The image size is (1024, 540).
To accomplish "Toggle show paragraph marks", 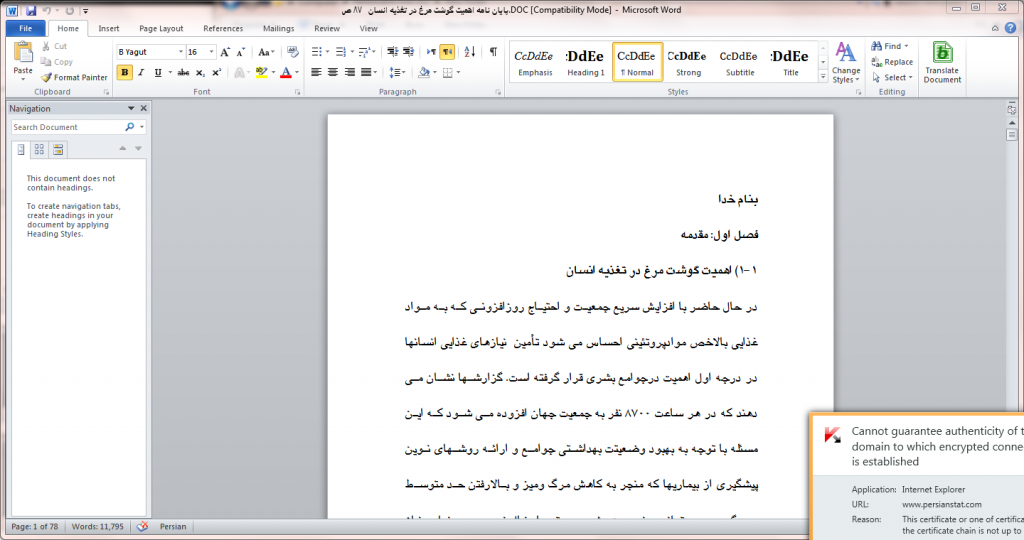I will [493, 52].
